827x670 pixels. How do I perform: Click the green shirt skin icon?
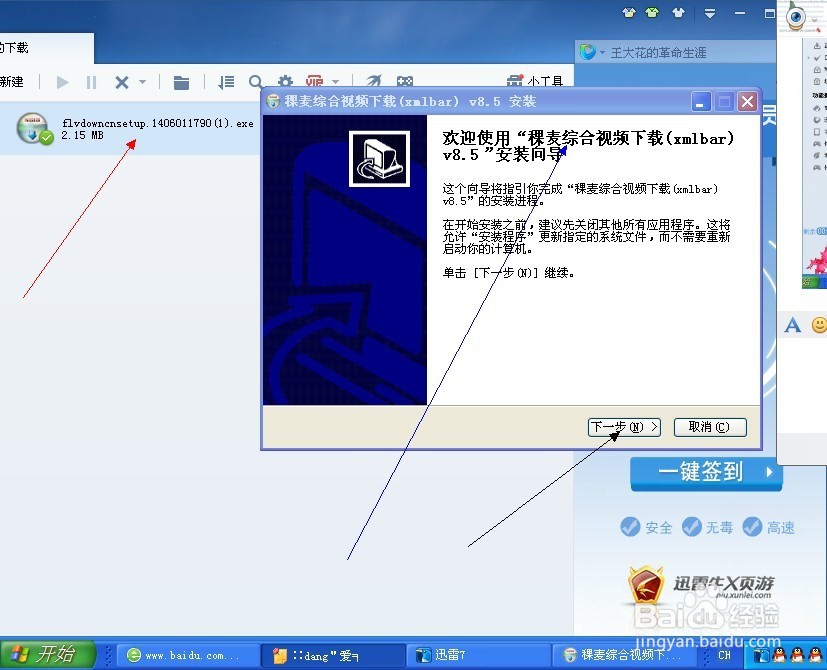(x=652, y=13)
